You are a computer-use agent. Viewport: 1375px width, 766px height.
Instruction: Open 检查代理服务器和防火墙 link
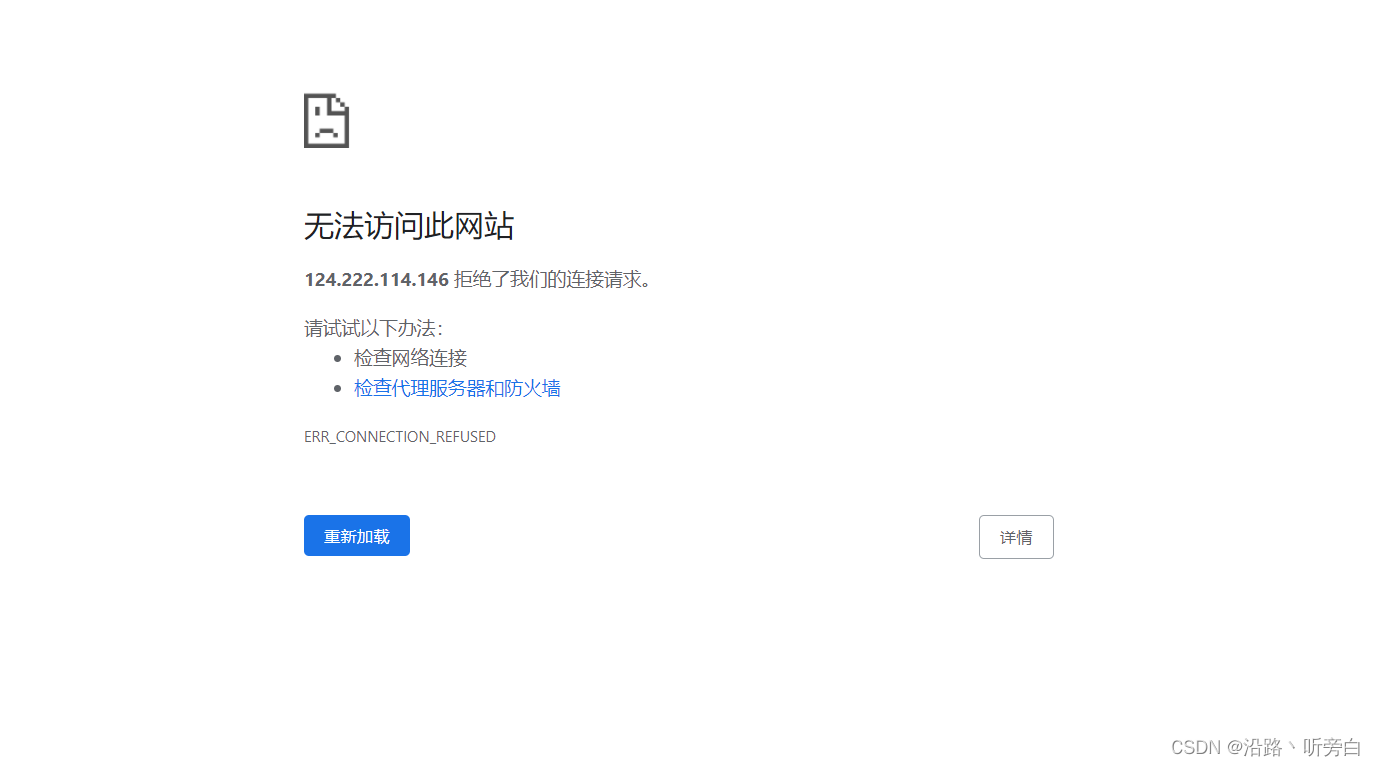[456, 388]
